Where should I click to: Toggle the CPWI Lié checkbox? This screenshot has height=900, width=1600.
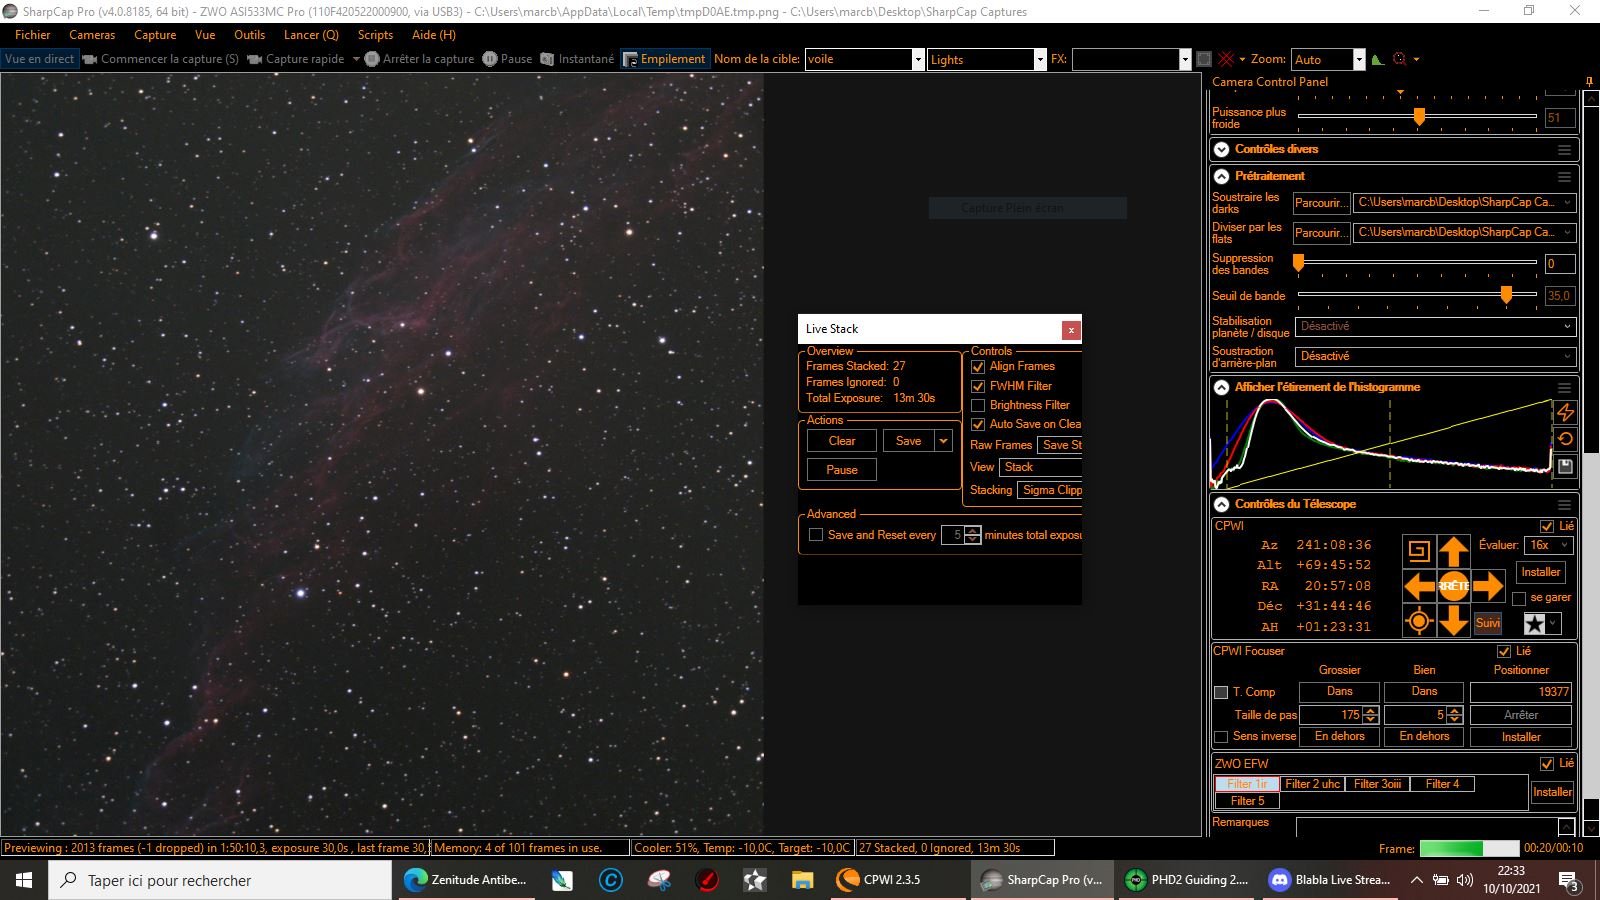tap(1547, 526)
